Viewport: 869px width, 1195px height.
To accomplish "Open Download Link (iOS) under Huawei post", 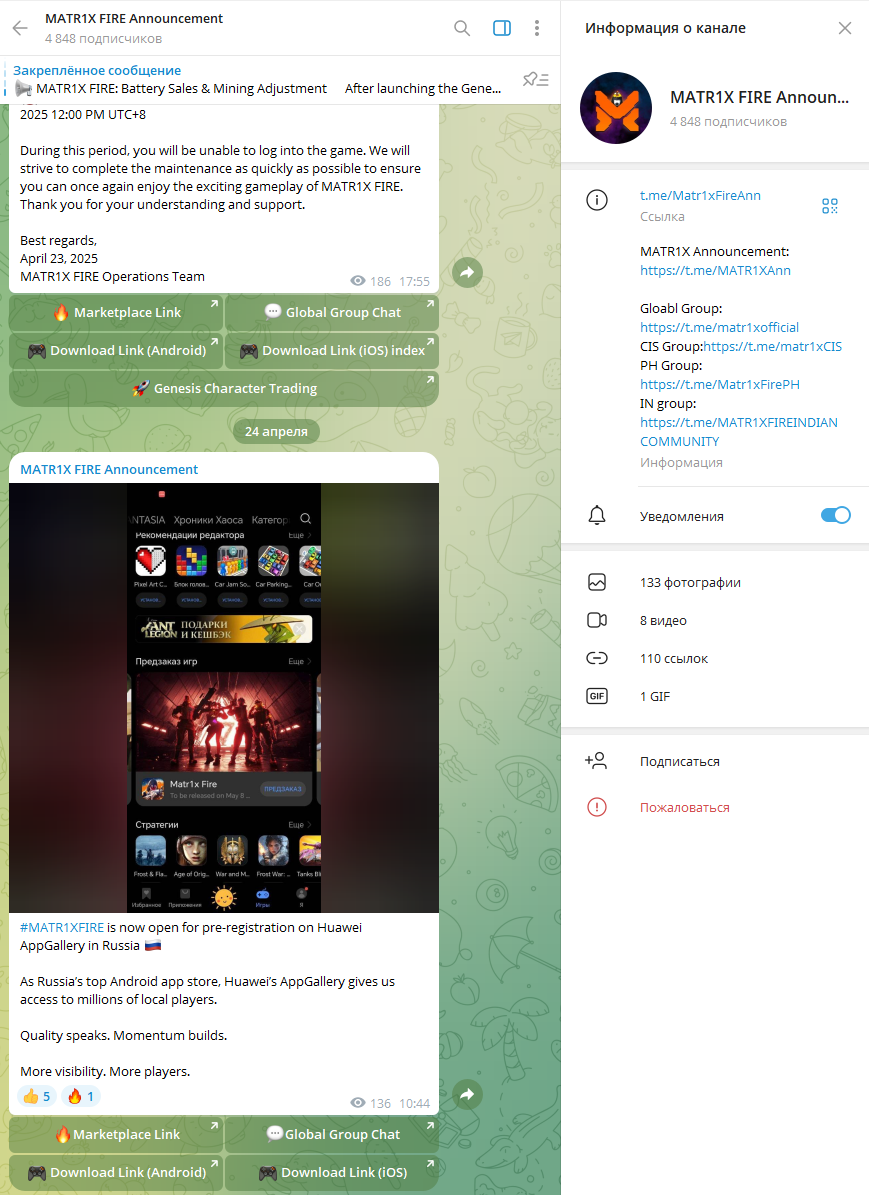I will (x=332, y=1173).
